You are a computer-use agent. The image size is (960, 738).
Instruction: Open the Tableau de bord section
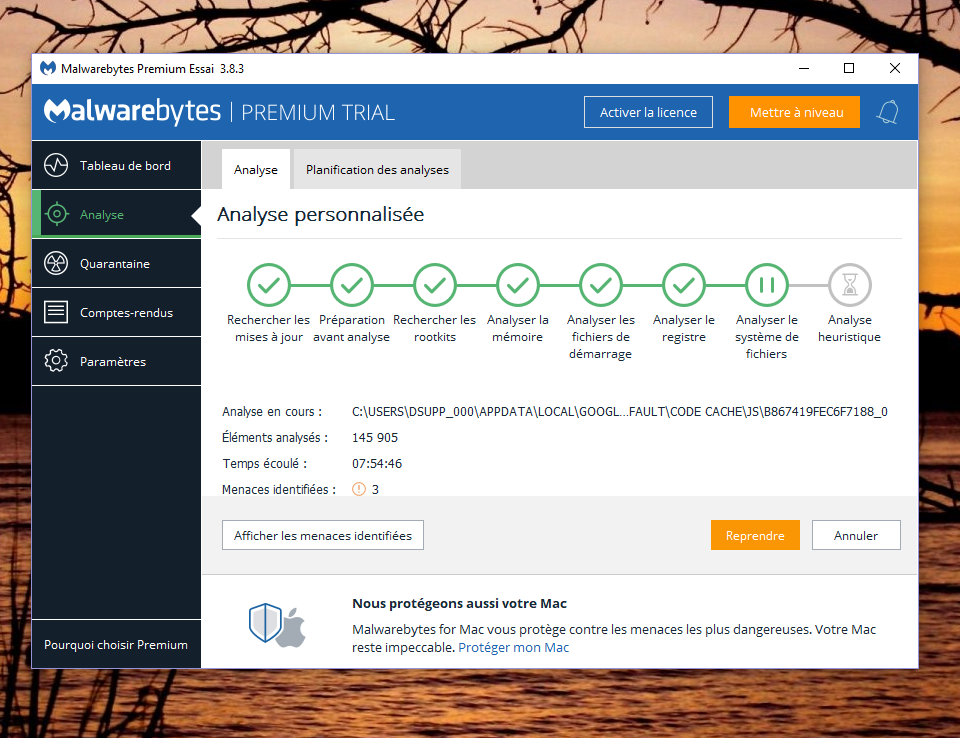(x=116, y=165)
